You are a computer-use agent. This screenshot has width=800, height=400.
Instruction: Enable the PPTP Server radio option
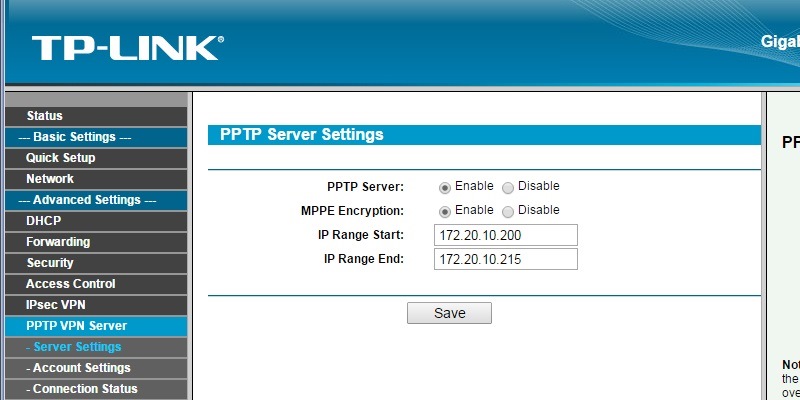445,188
